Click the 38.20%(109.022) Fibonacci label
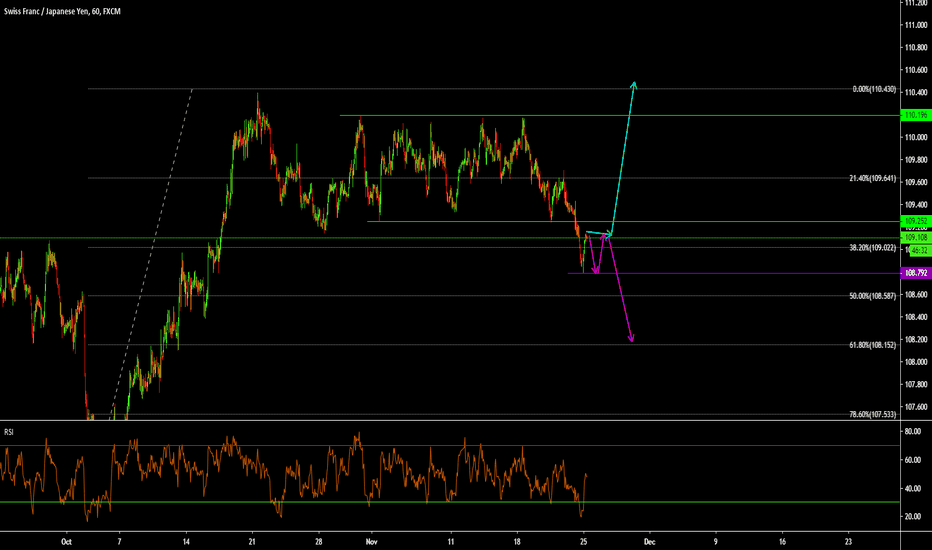 pyautogui.click(x=872, y=247)
